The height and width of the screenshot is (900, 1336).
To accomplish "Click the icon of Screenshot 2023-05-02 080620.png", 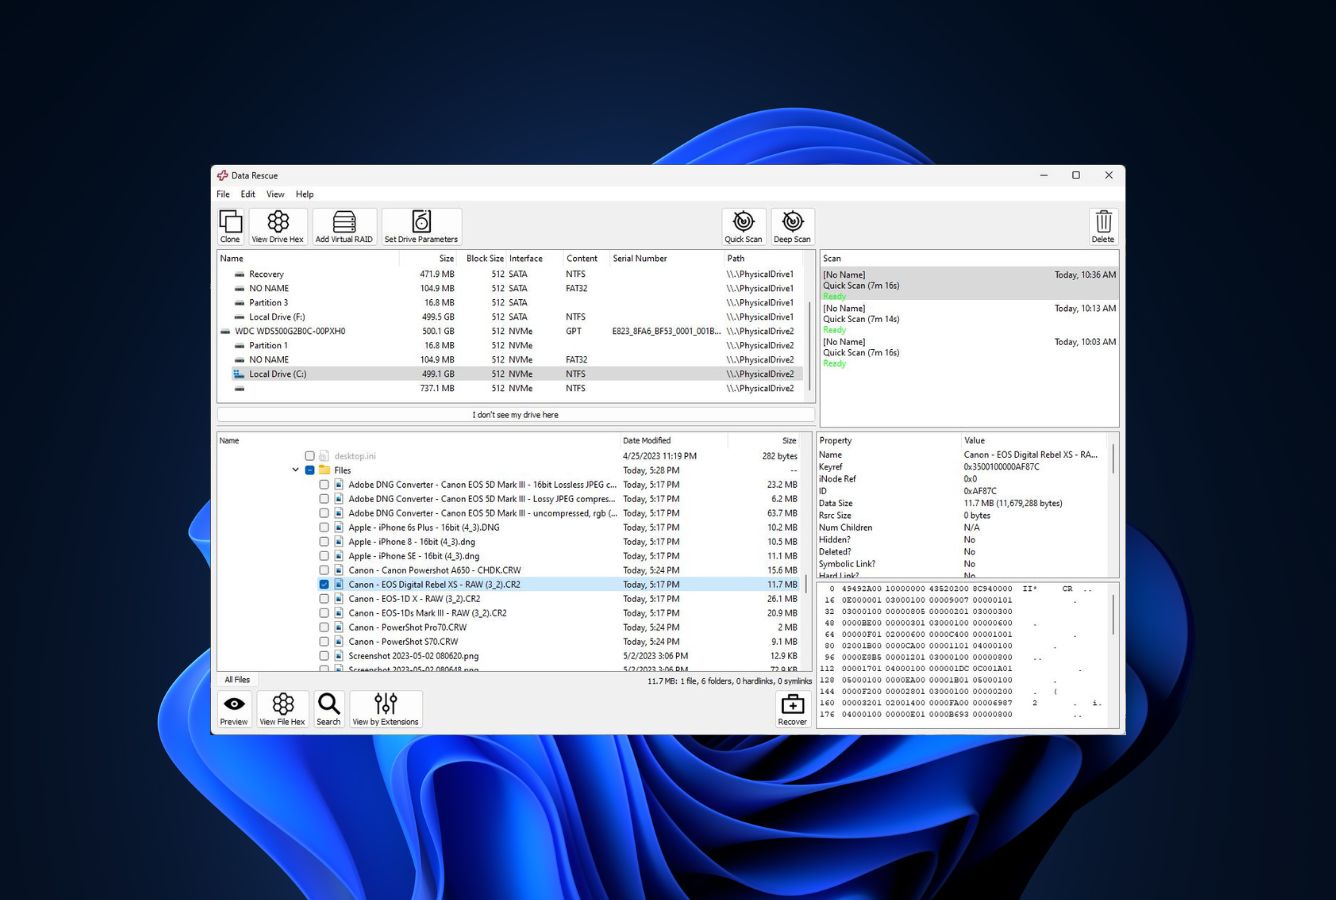I will (x=339, y=656).
